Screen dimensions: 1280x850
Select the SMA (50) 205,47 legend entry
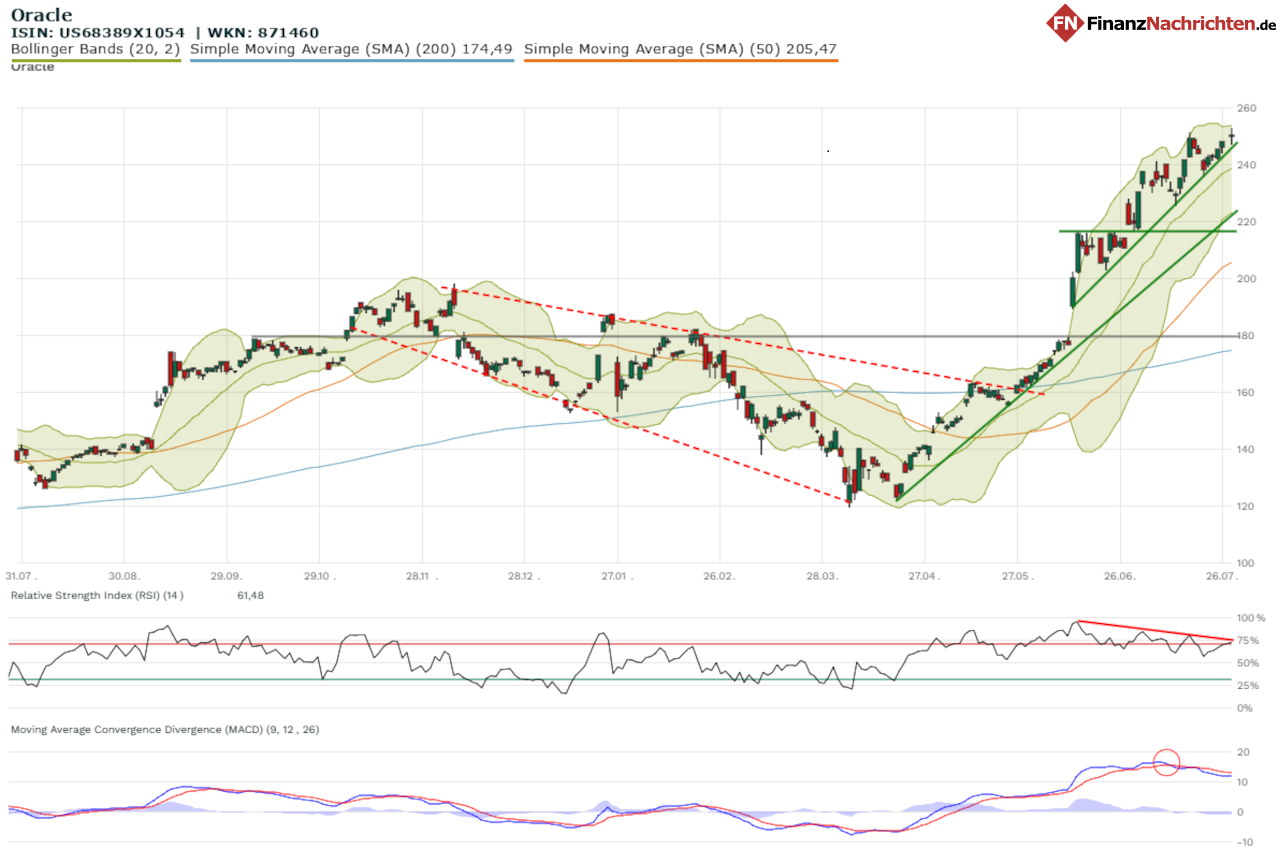[x=680, y=48]
